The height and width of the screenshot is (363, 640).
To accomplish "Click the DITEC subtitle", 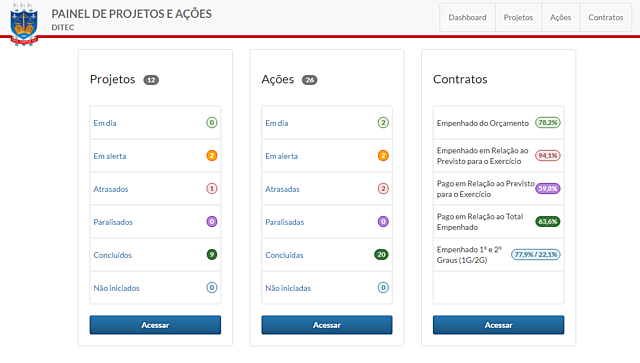I will (x=63, y=27).
